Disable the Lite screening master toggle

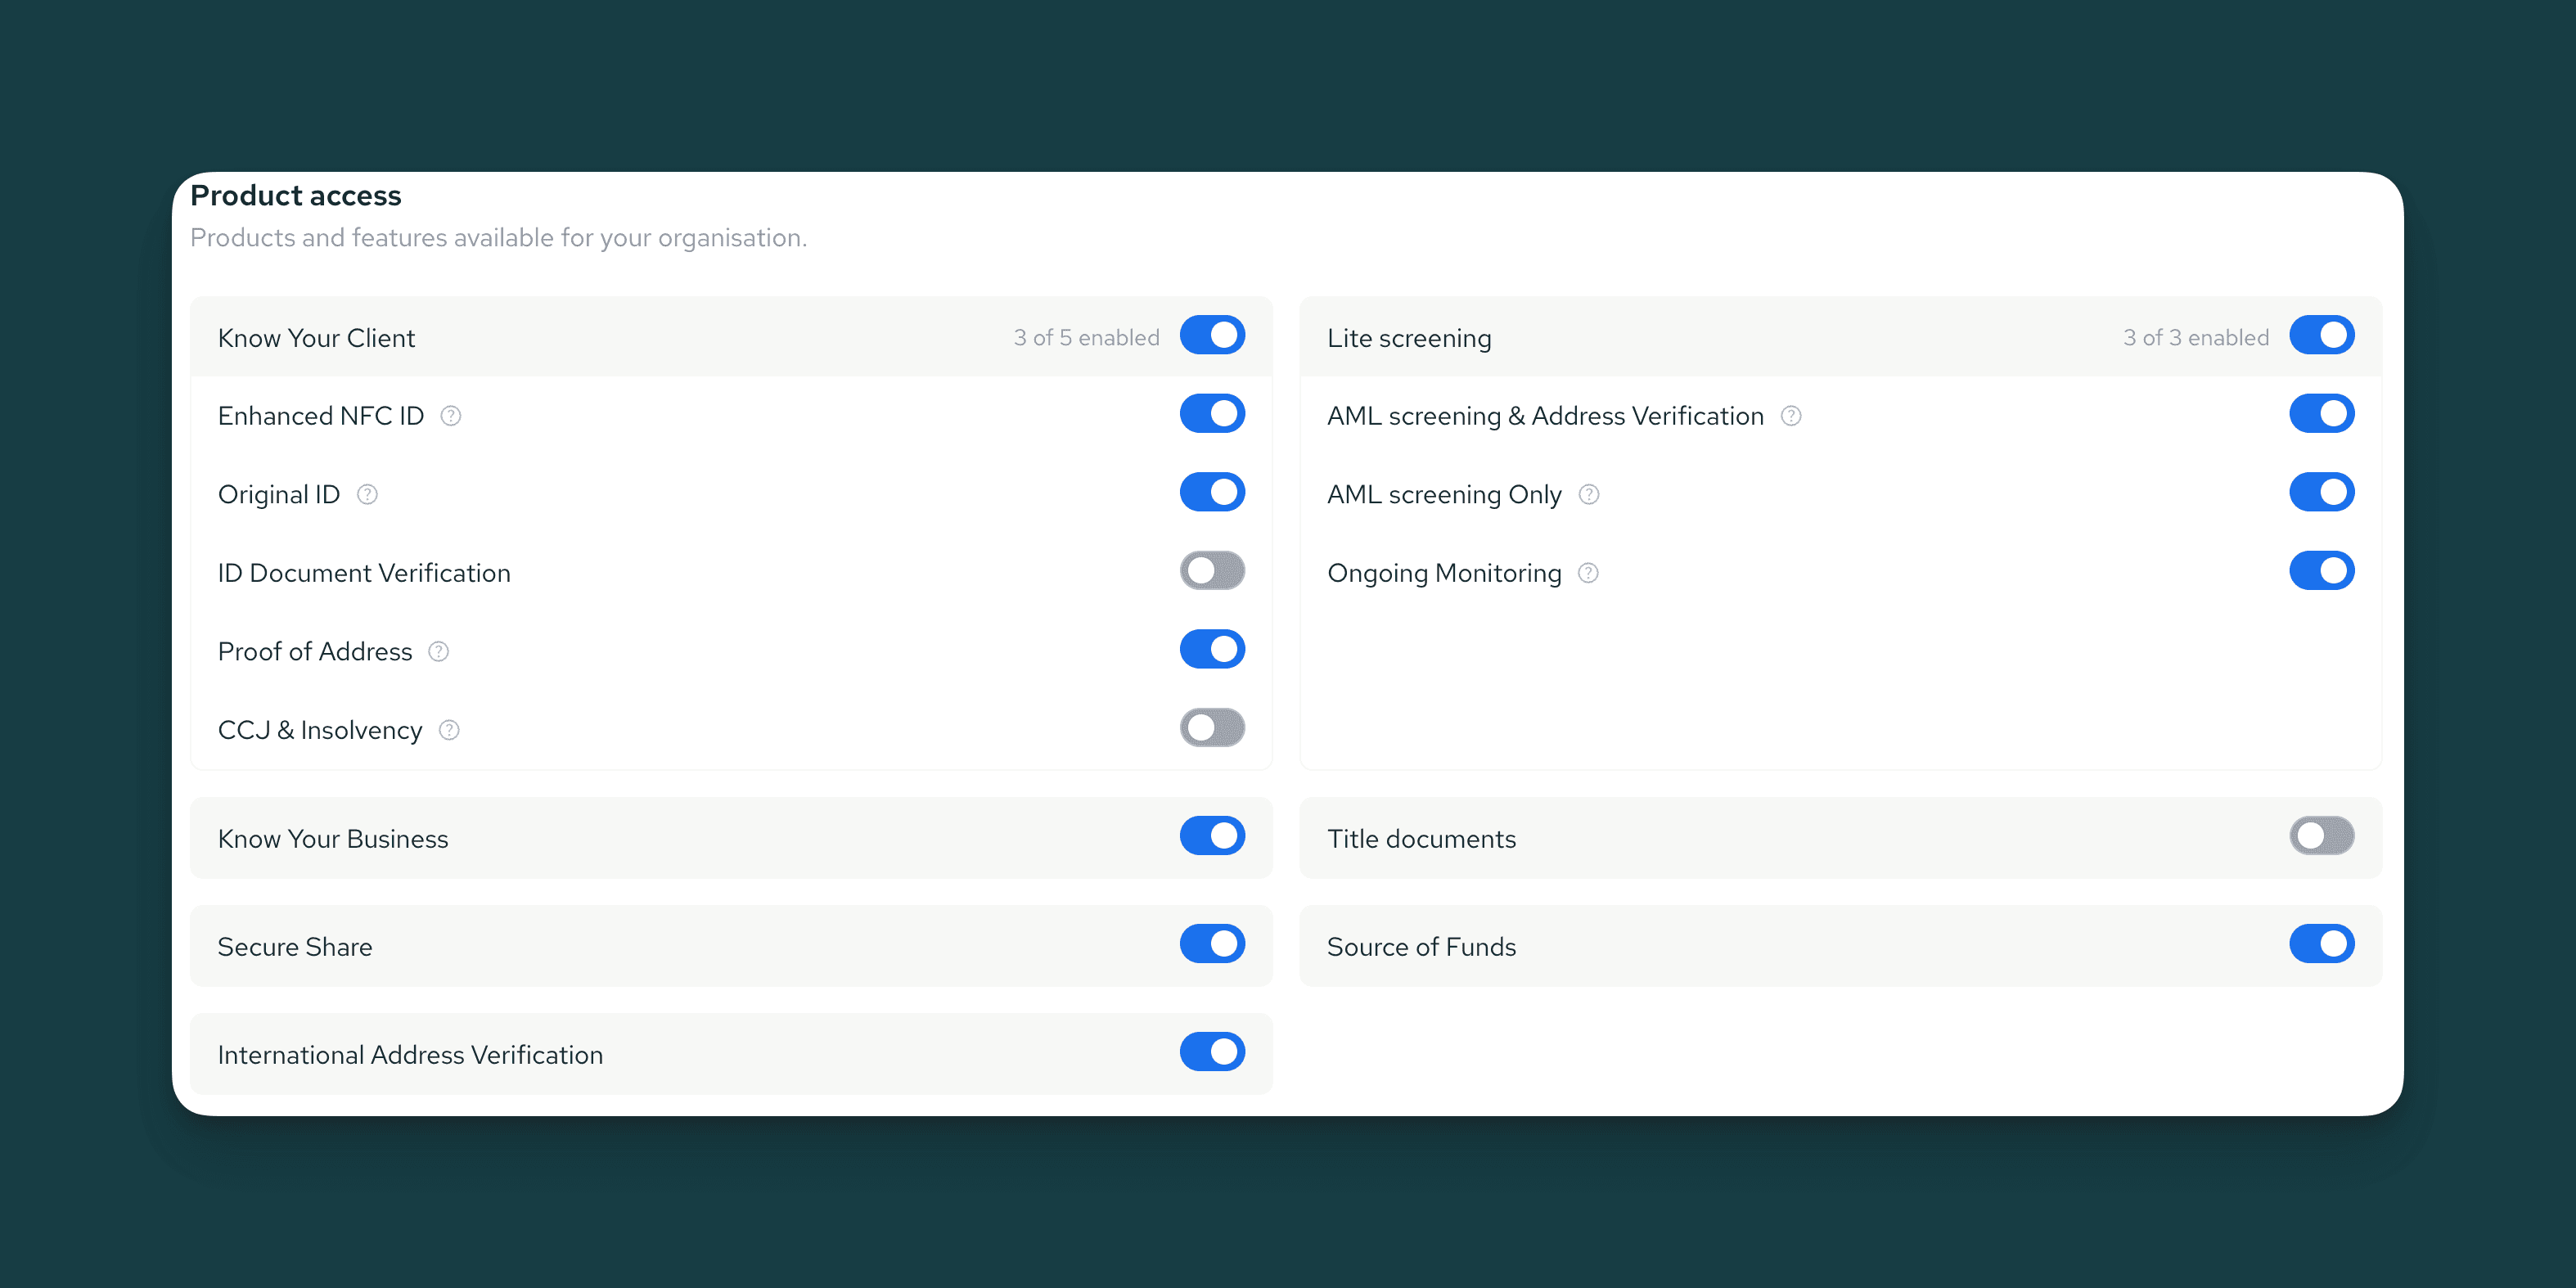tap(2321, 336)
